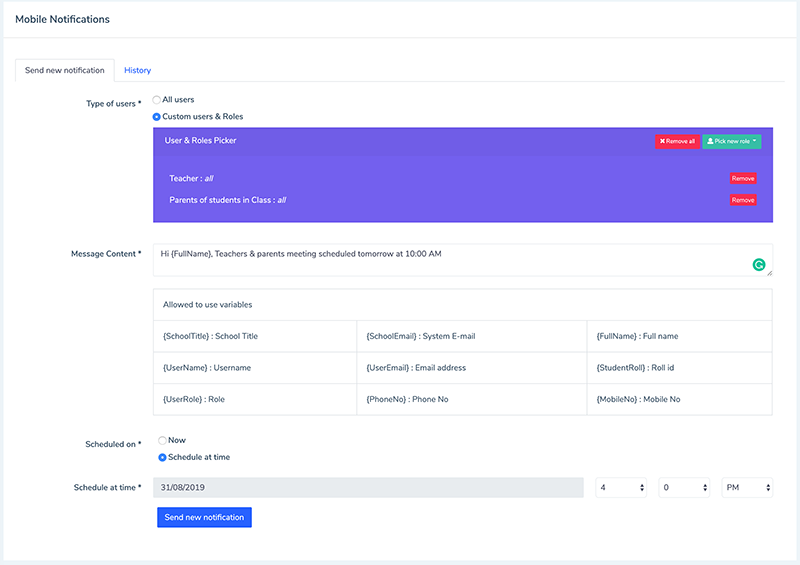The image size is (800, 565).
Task: Click the Allowed to use variables header
Action: [x=463, y=305]
